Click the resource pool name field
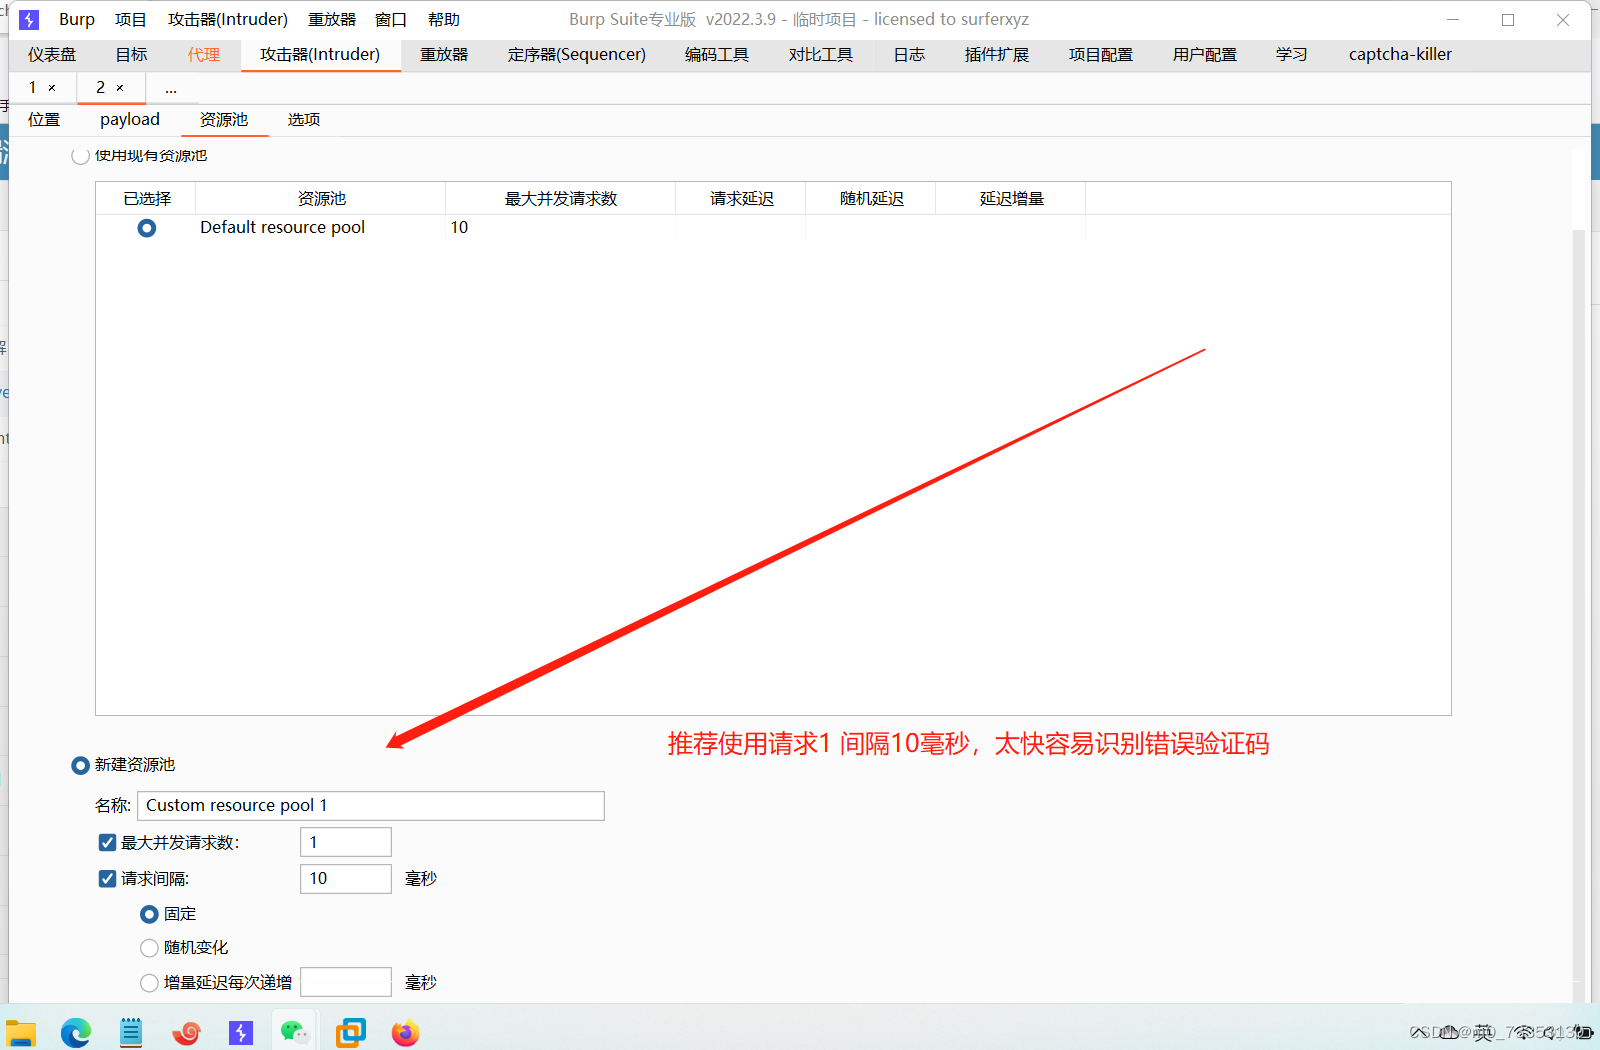The image size is (1600, 1050). point(371,806)
